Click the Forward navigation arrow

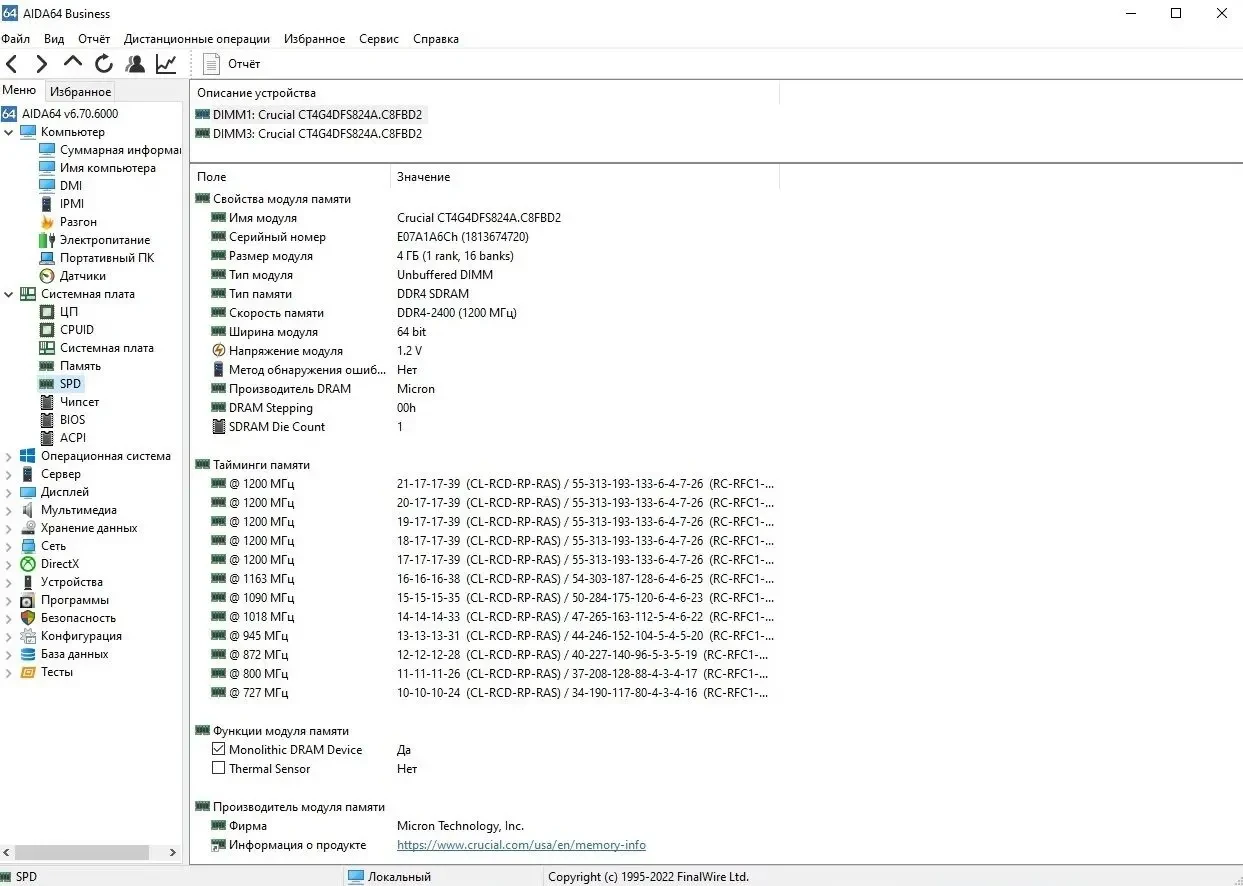tap(42, 64)
